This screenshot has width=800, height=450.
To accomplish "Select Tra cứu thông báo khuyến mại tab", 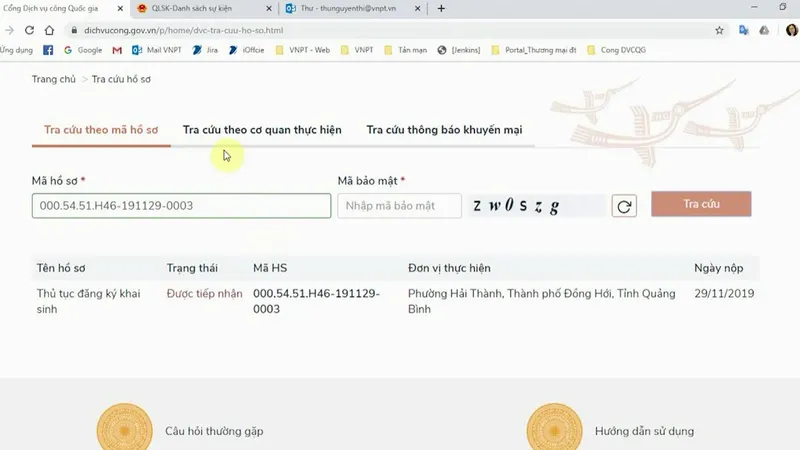I will [444, 130].
